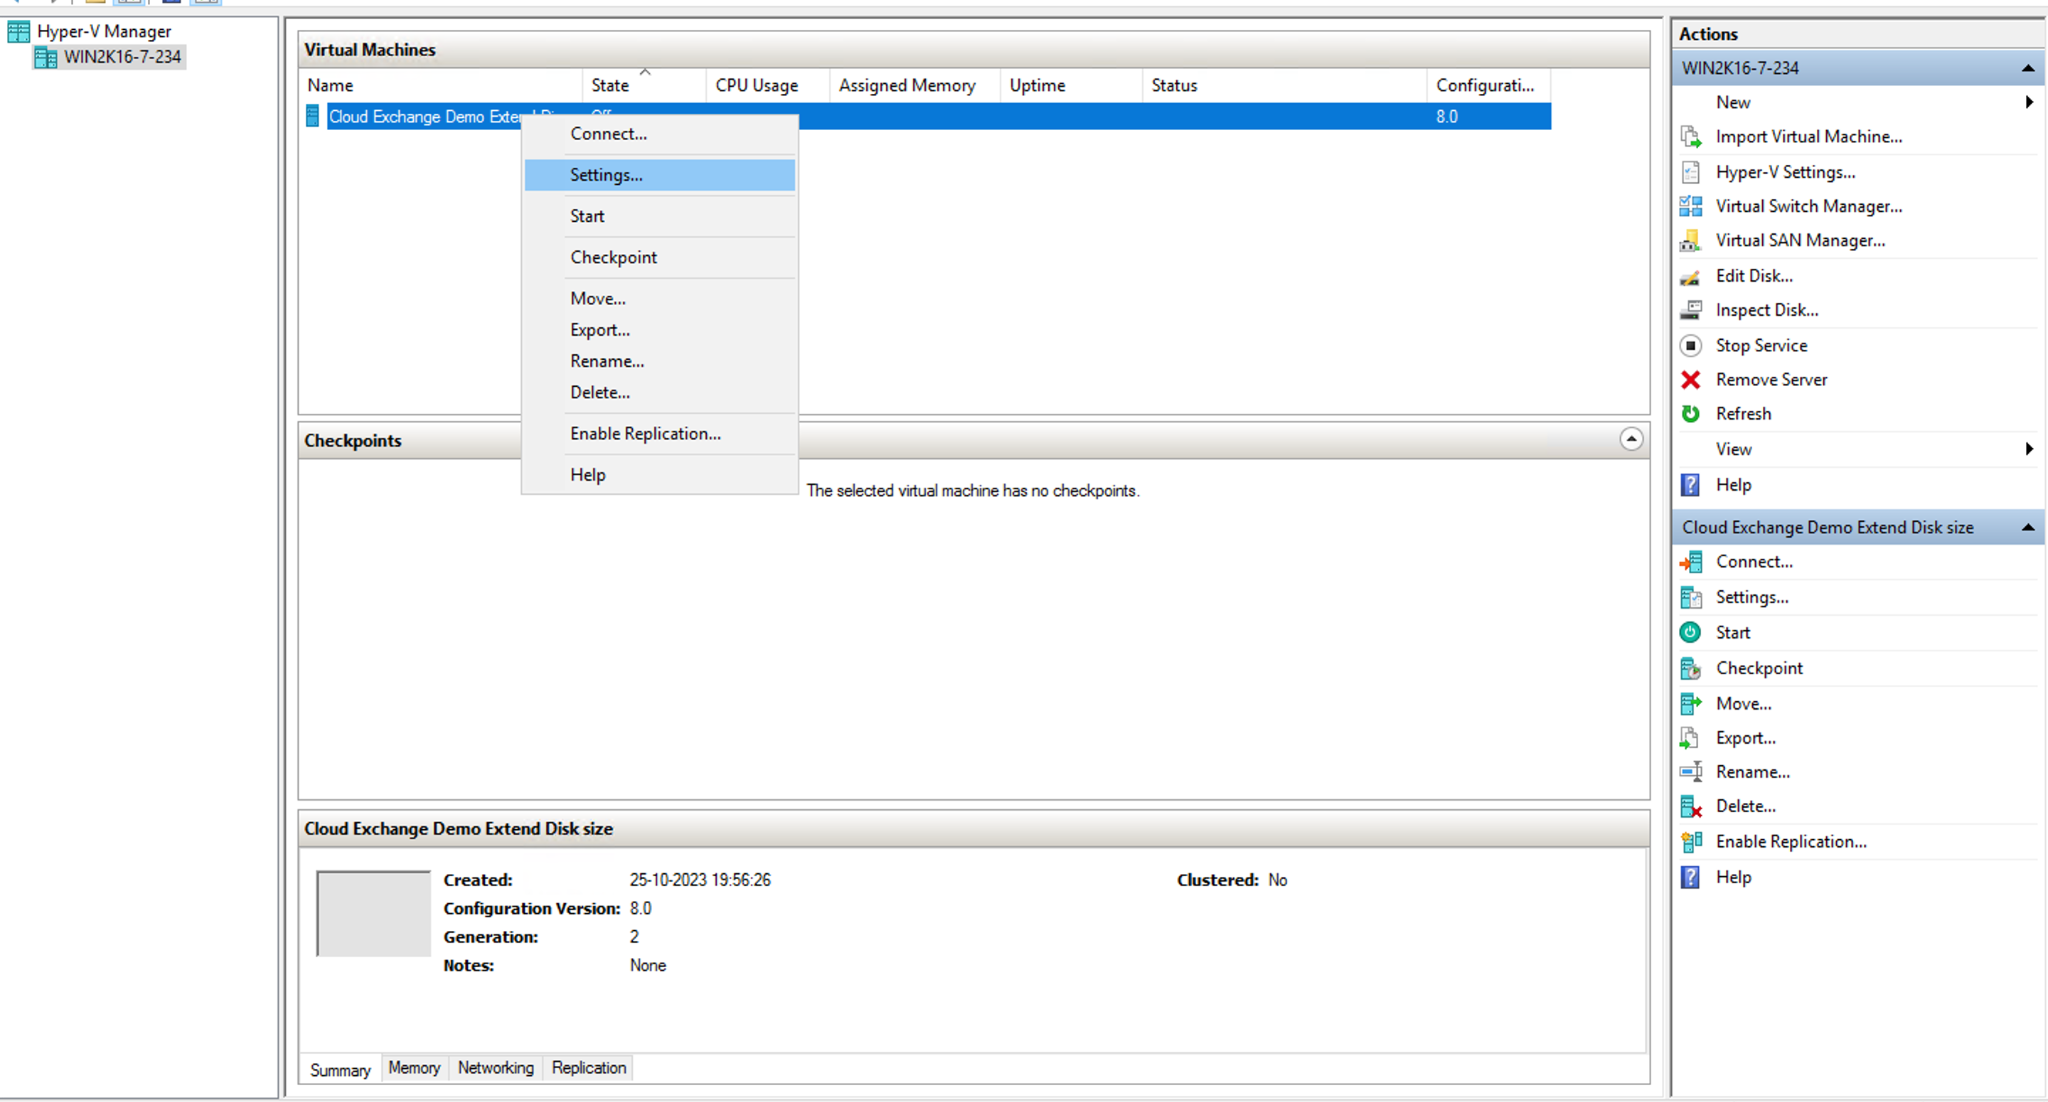Click the Help icon under WIN2K16-7-234 actions

click(1691, 485)
